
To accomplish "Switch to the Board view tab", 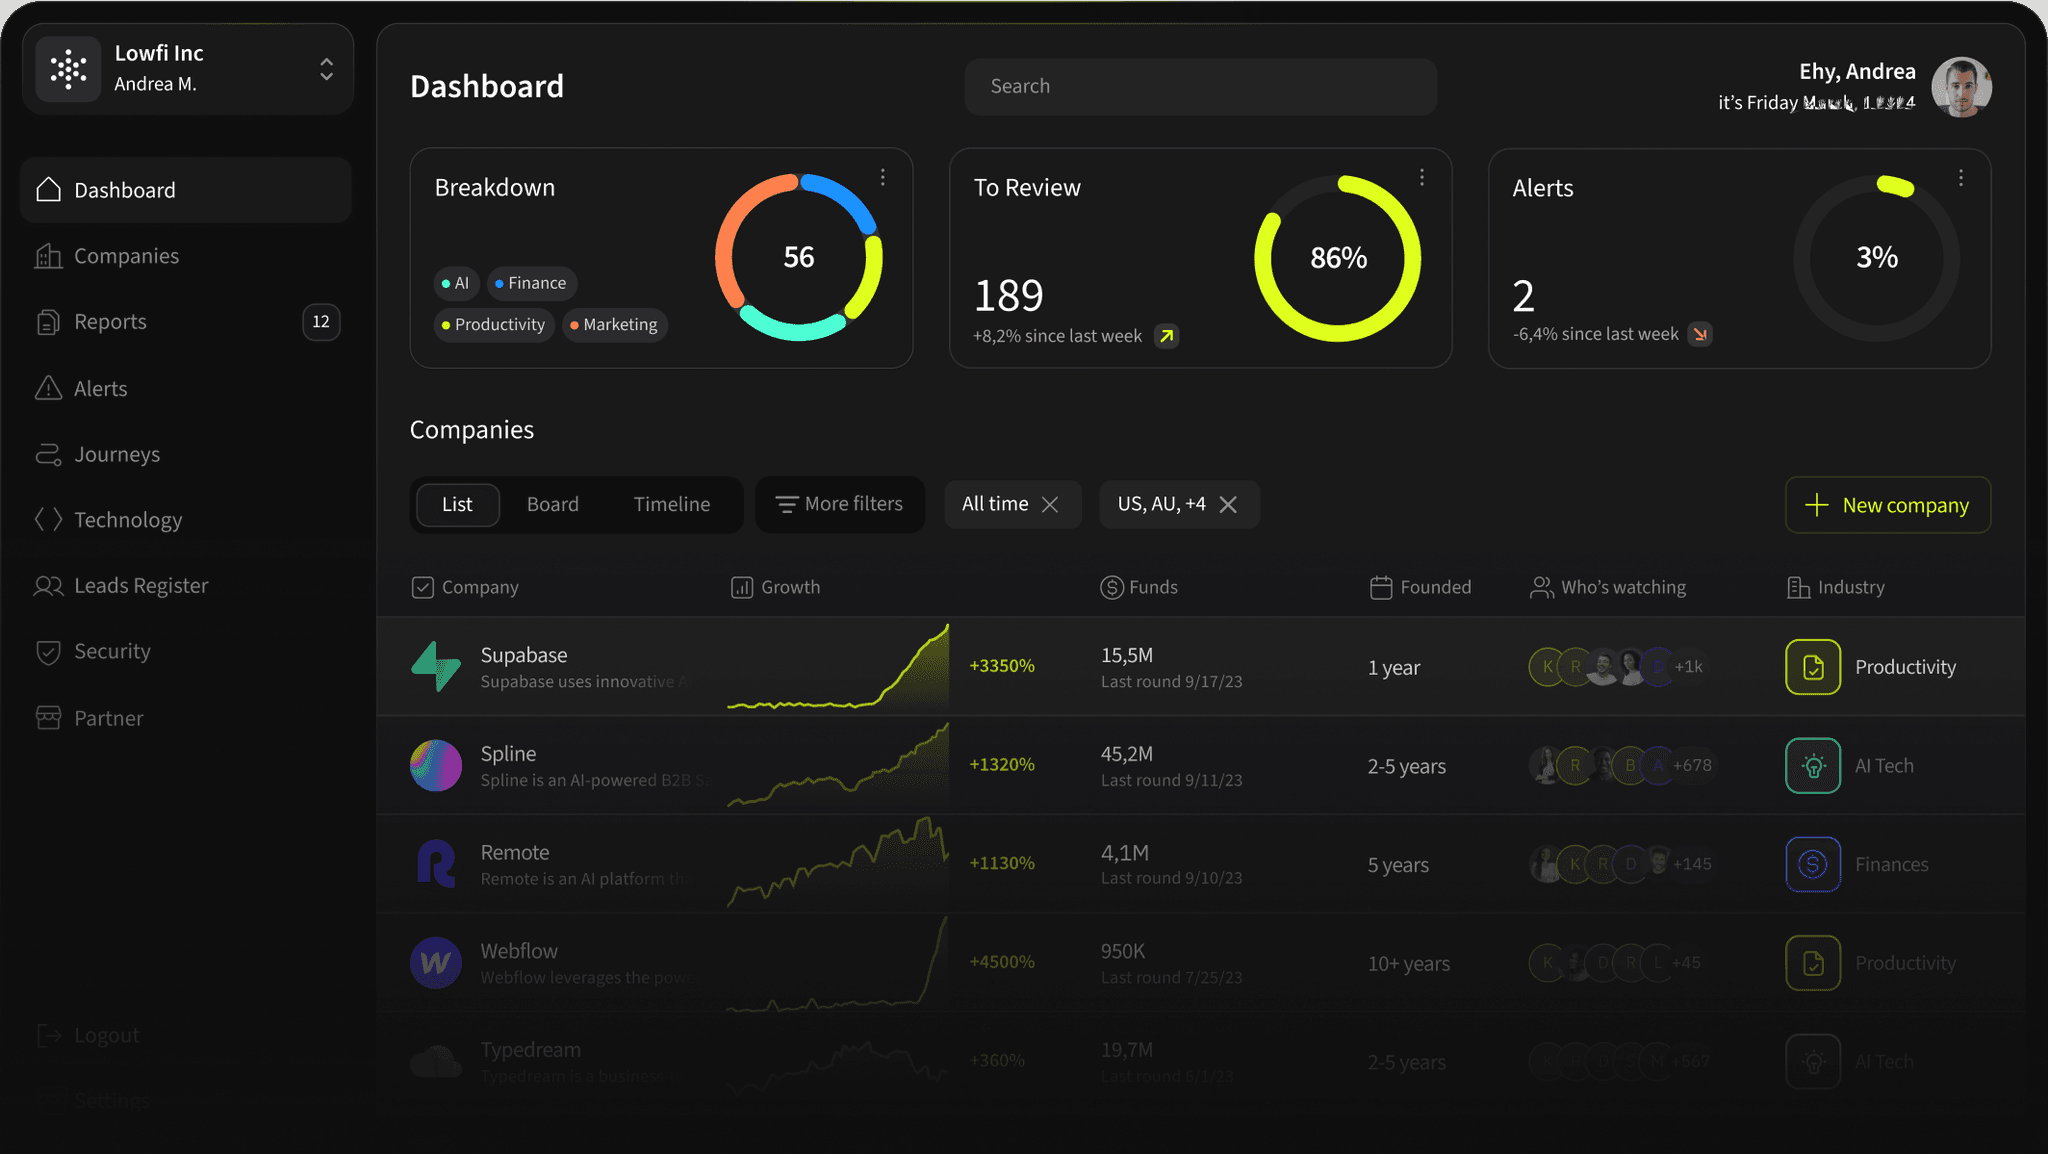I will click(552, 504).
